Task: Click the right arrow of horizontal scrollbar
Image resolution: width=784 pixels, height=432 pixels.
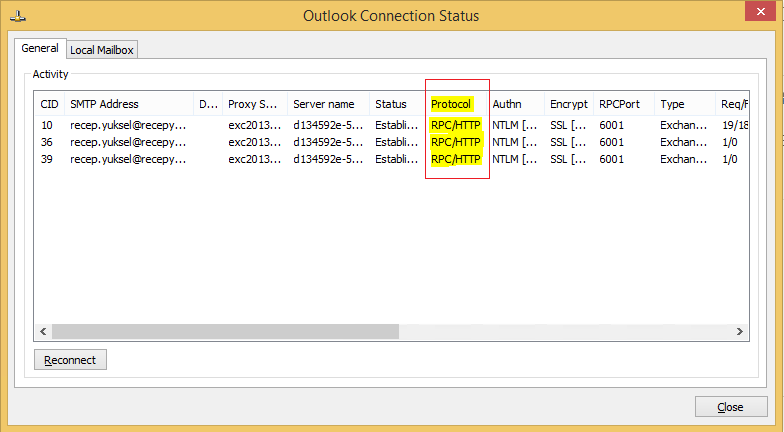Action: coord(740,332)
